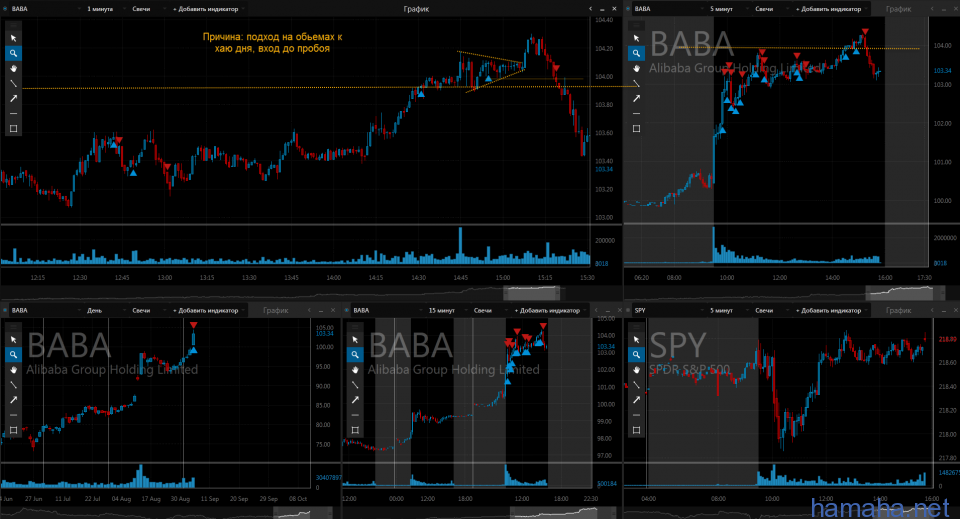Choose the hand pan tool in the День chart

(x=13, y=370)
